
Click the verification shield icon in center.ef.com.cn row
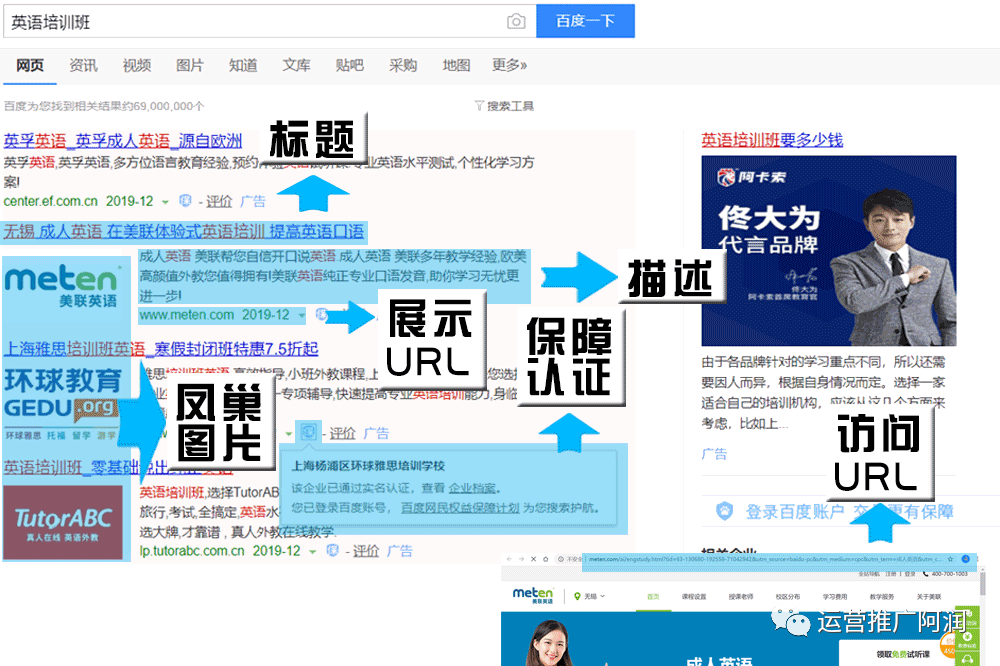coord(185,201)
